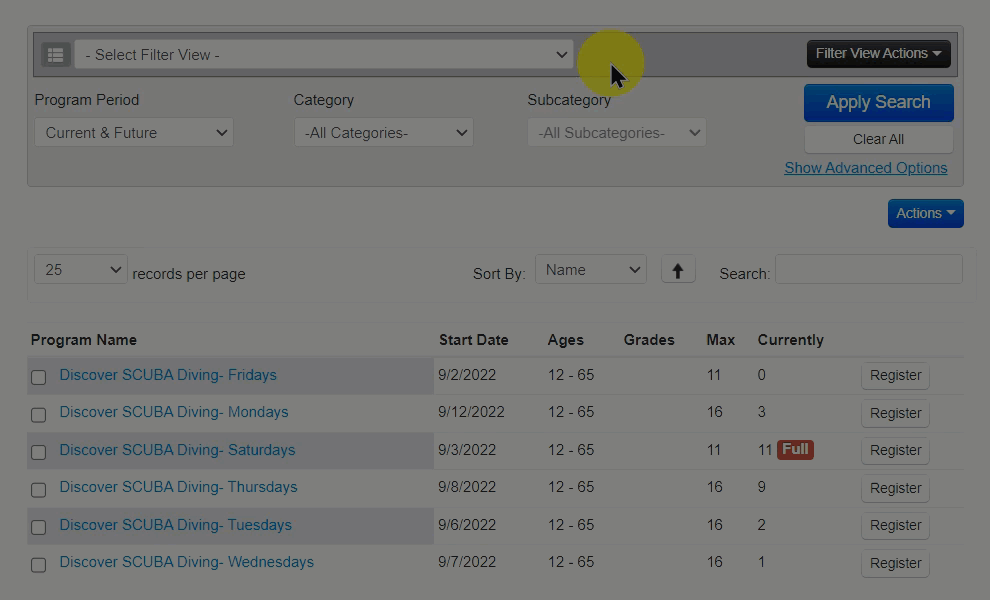Register for the Fridays SCUBA program
This screenshot has height=600, width=990.
pyautogui.click(x=895, y=375)
